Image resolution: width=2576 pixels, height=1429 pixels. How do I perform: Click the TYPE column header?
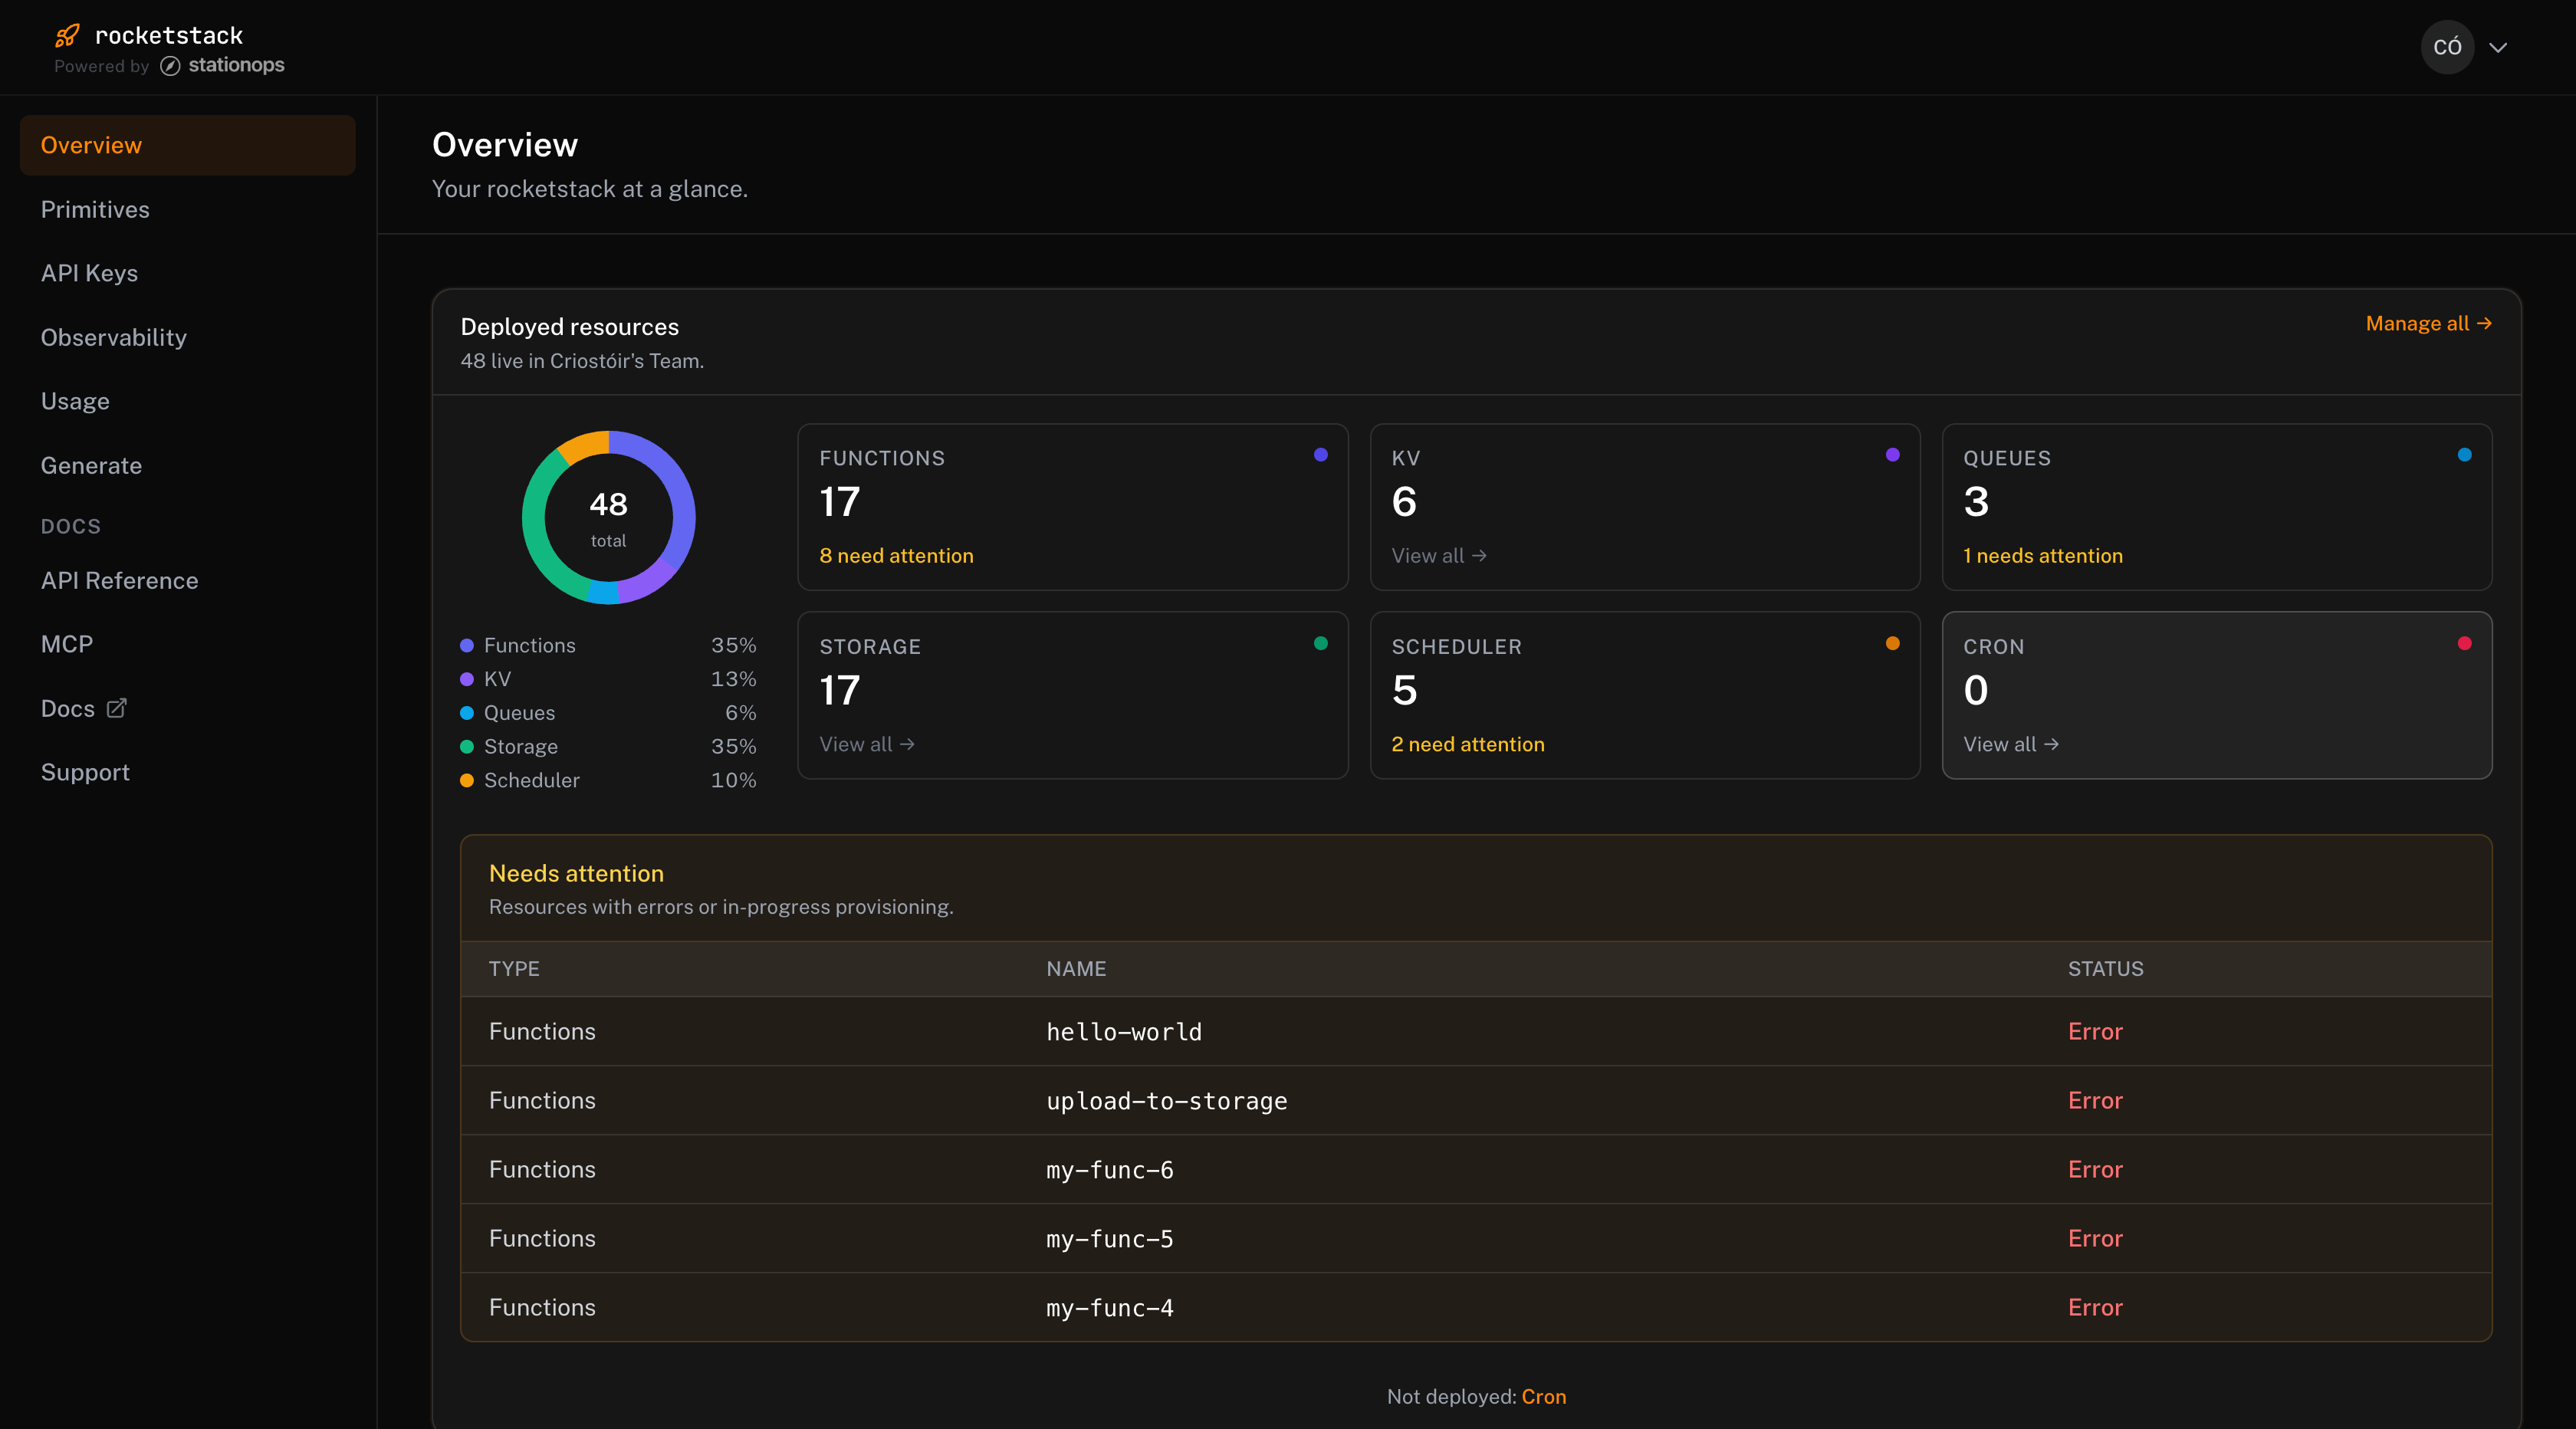[x=514, y=968]
